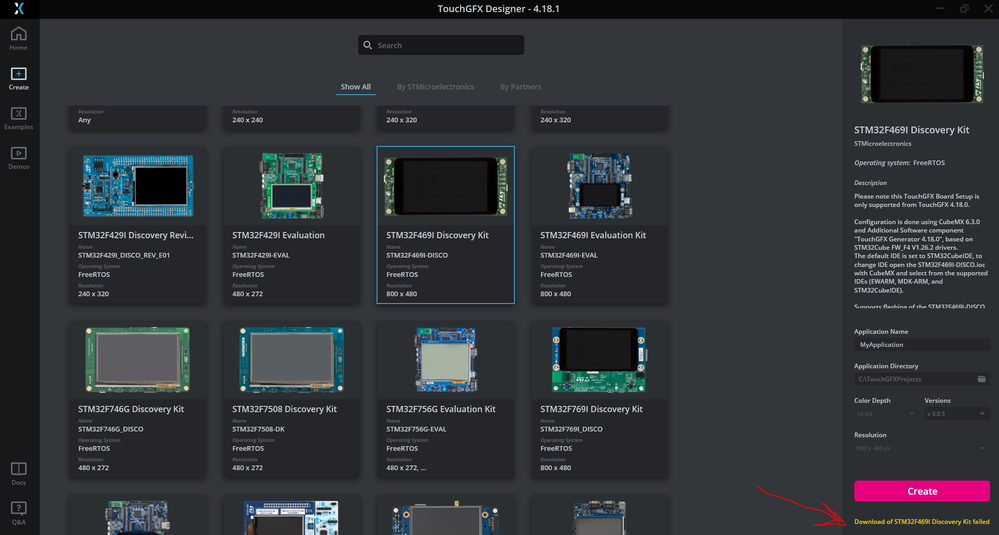Select STM32F7508 Discovery Kit board image
The image size is (999, 535).
291,360
